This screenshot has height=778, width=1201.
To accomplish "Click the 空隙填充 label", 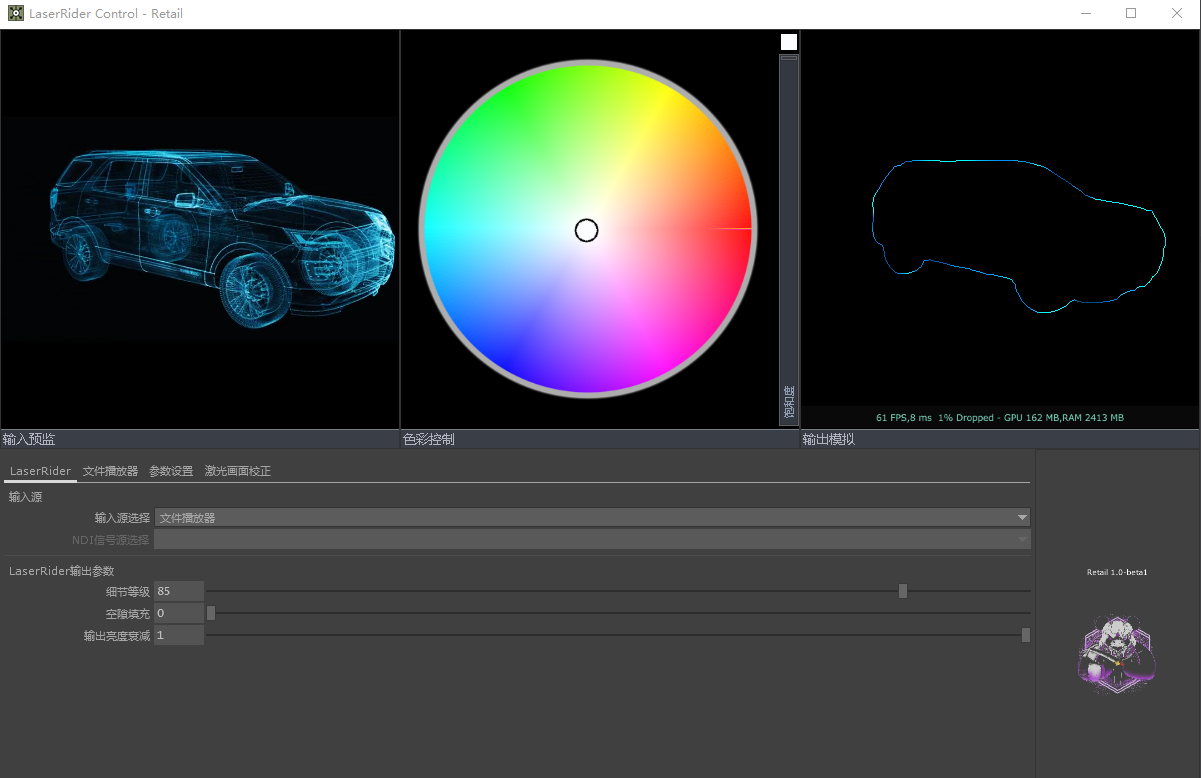I will click(128, 613).
